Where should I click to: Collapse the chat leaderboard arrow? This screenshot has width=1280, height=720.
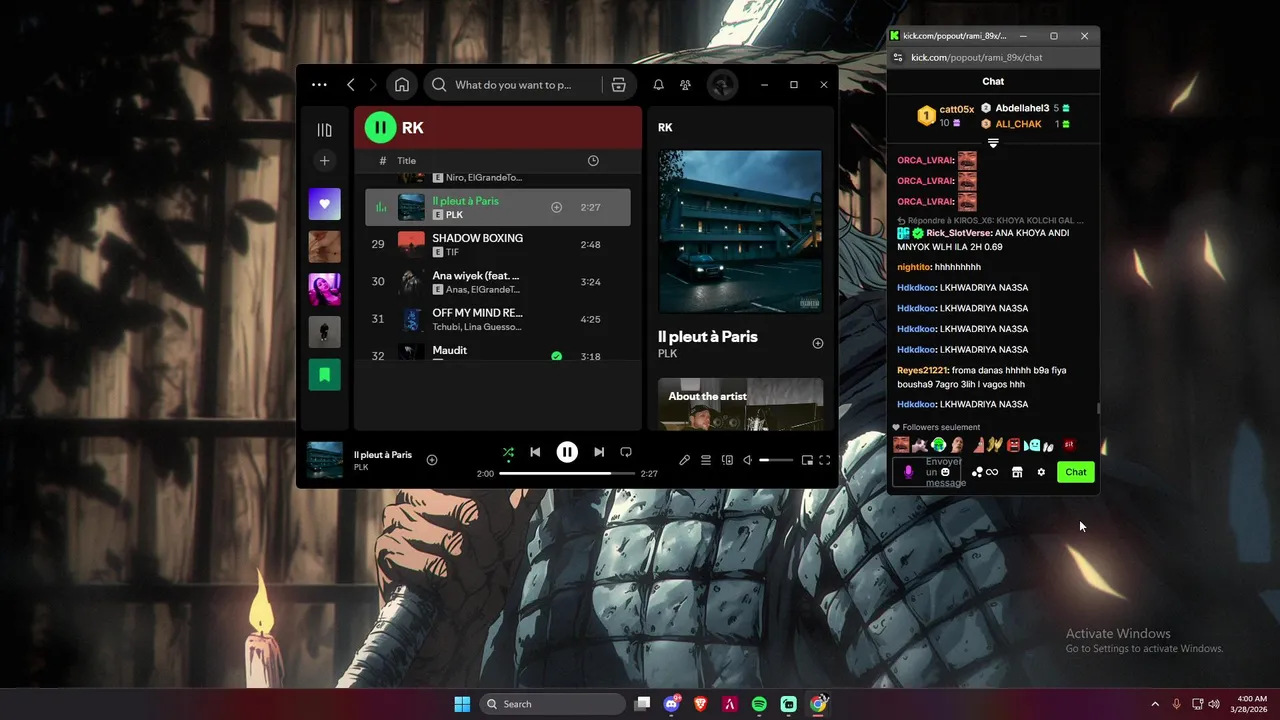tap(993, 143)
